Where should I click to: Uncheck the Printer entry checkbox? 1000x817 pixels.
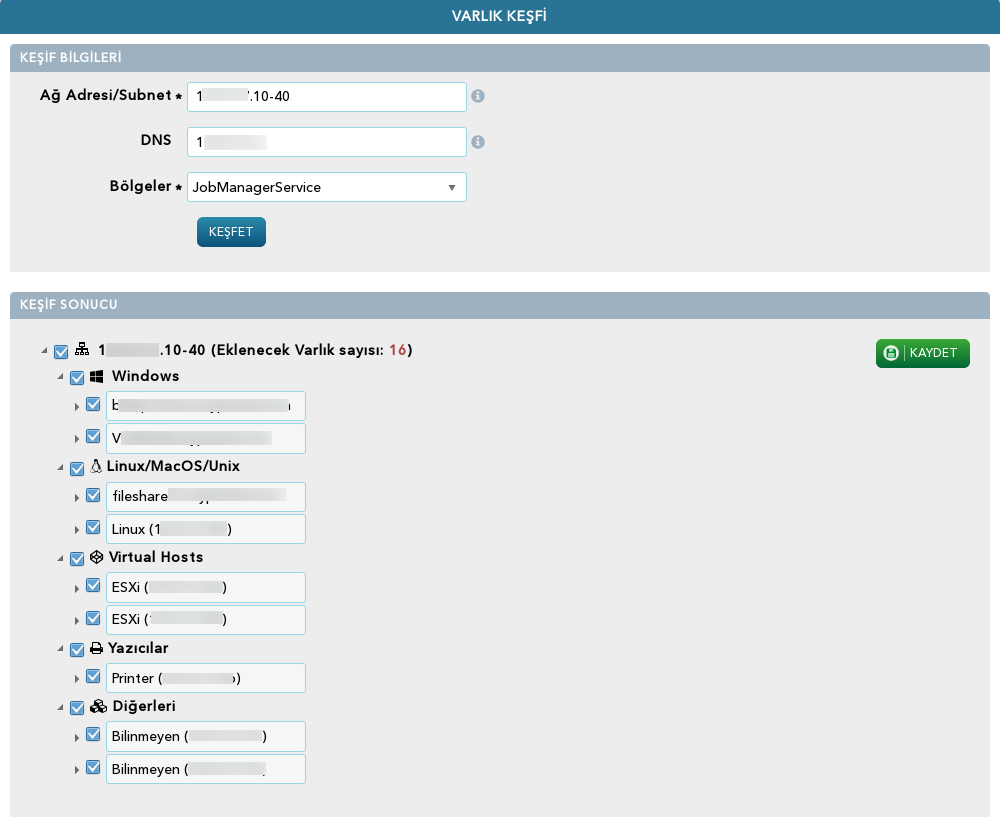click(x=93, y=676)
